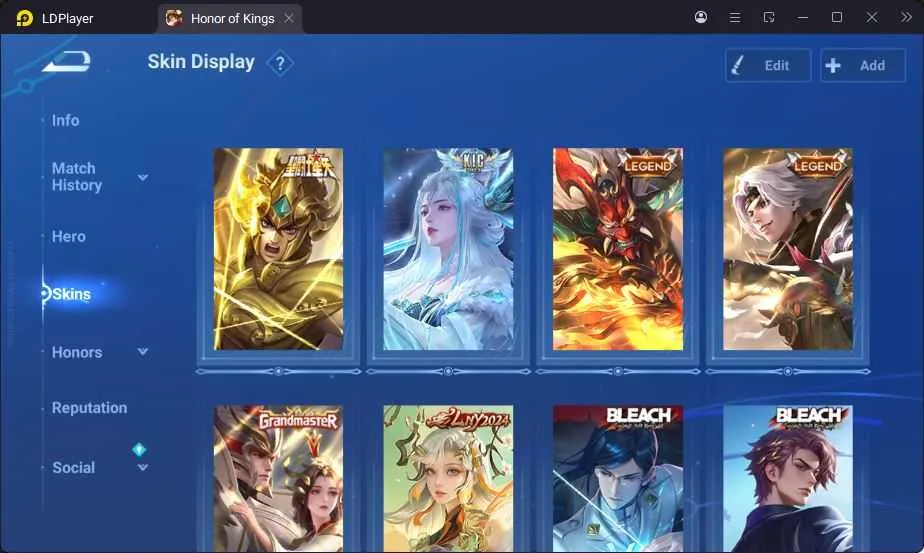Click the diamond notification icon above Social
This screenshot has height=553, width=924.
click(139, 449)
